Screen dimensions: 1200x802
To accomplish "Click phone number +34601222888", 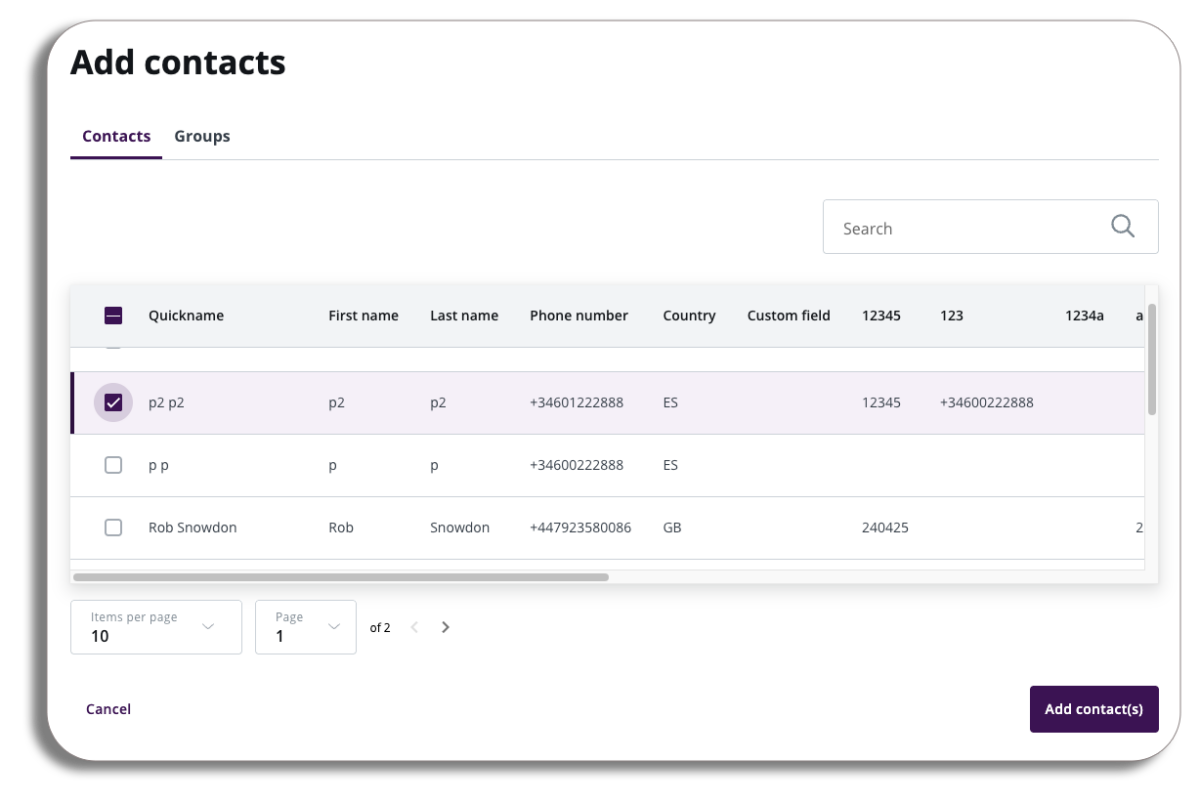I will click(x=576, y=403).
